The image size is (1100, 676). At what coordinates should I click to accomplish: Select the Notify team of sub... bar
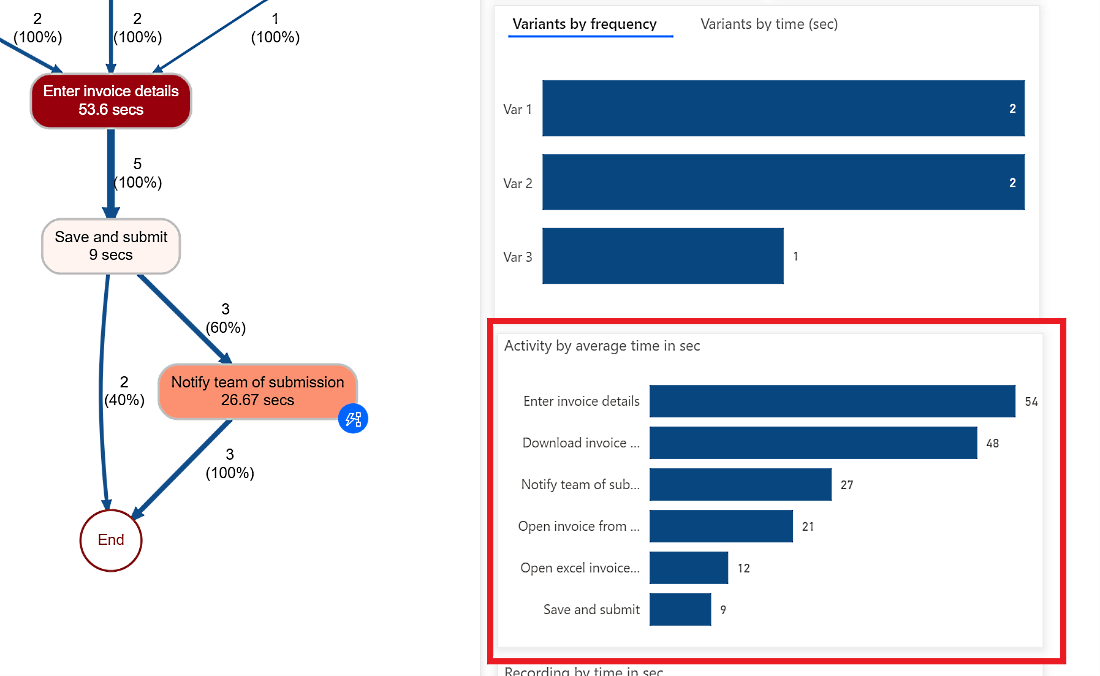(x=740, y=485)
